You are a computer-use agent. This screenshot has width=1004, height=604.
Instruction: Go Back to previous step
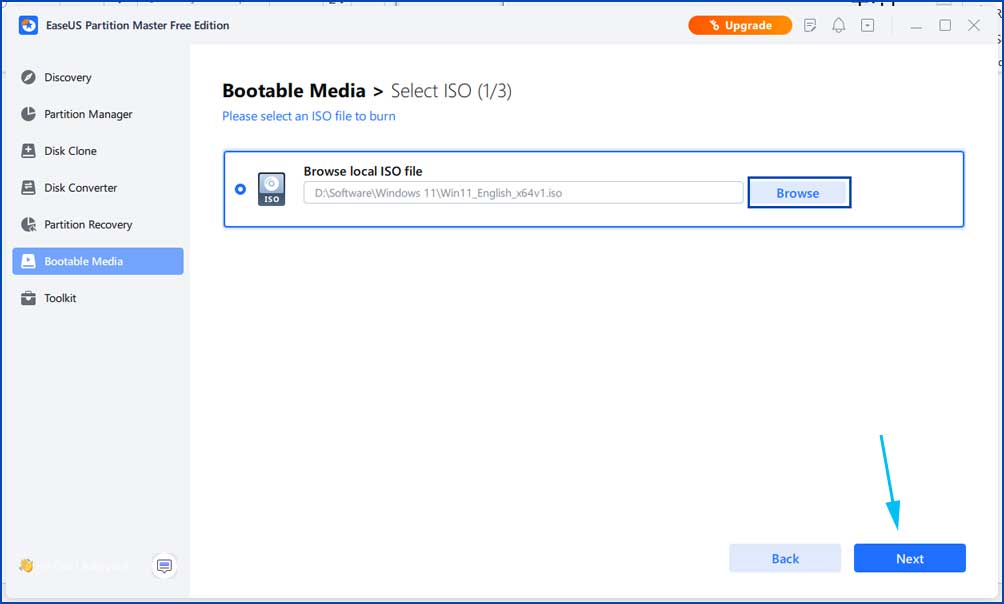(785, 559)
